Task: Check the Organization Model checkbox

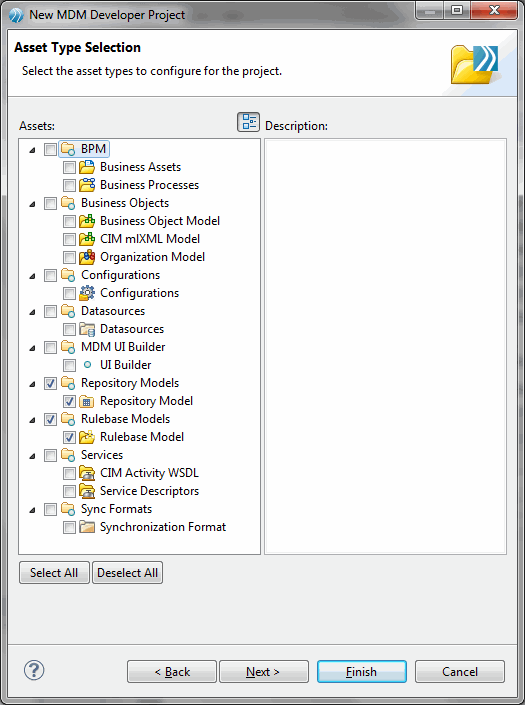Action: click(x=69, y=257)
